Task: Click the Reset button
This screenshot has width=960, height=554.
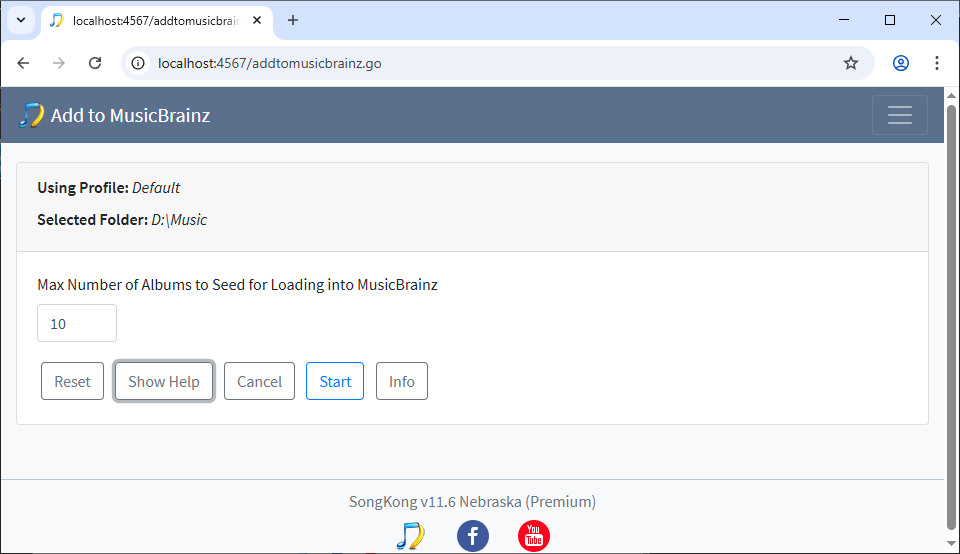Action: tap(72, 381)
